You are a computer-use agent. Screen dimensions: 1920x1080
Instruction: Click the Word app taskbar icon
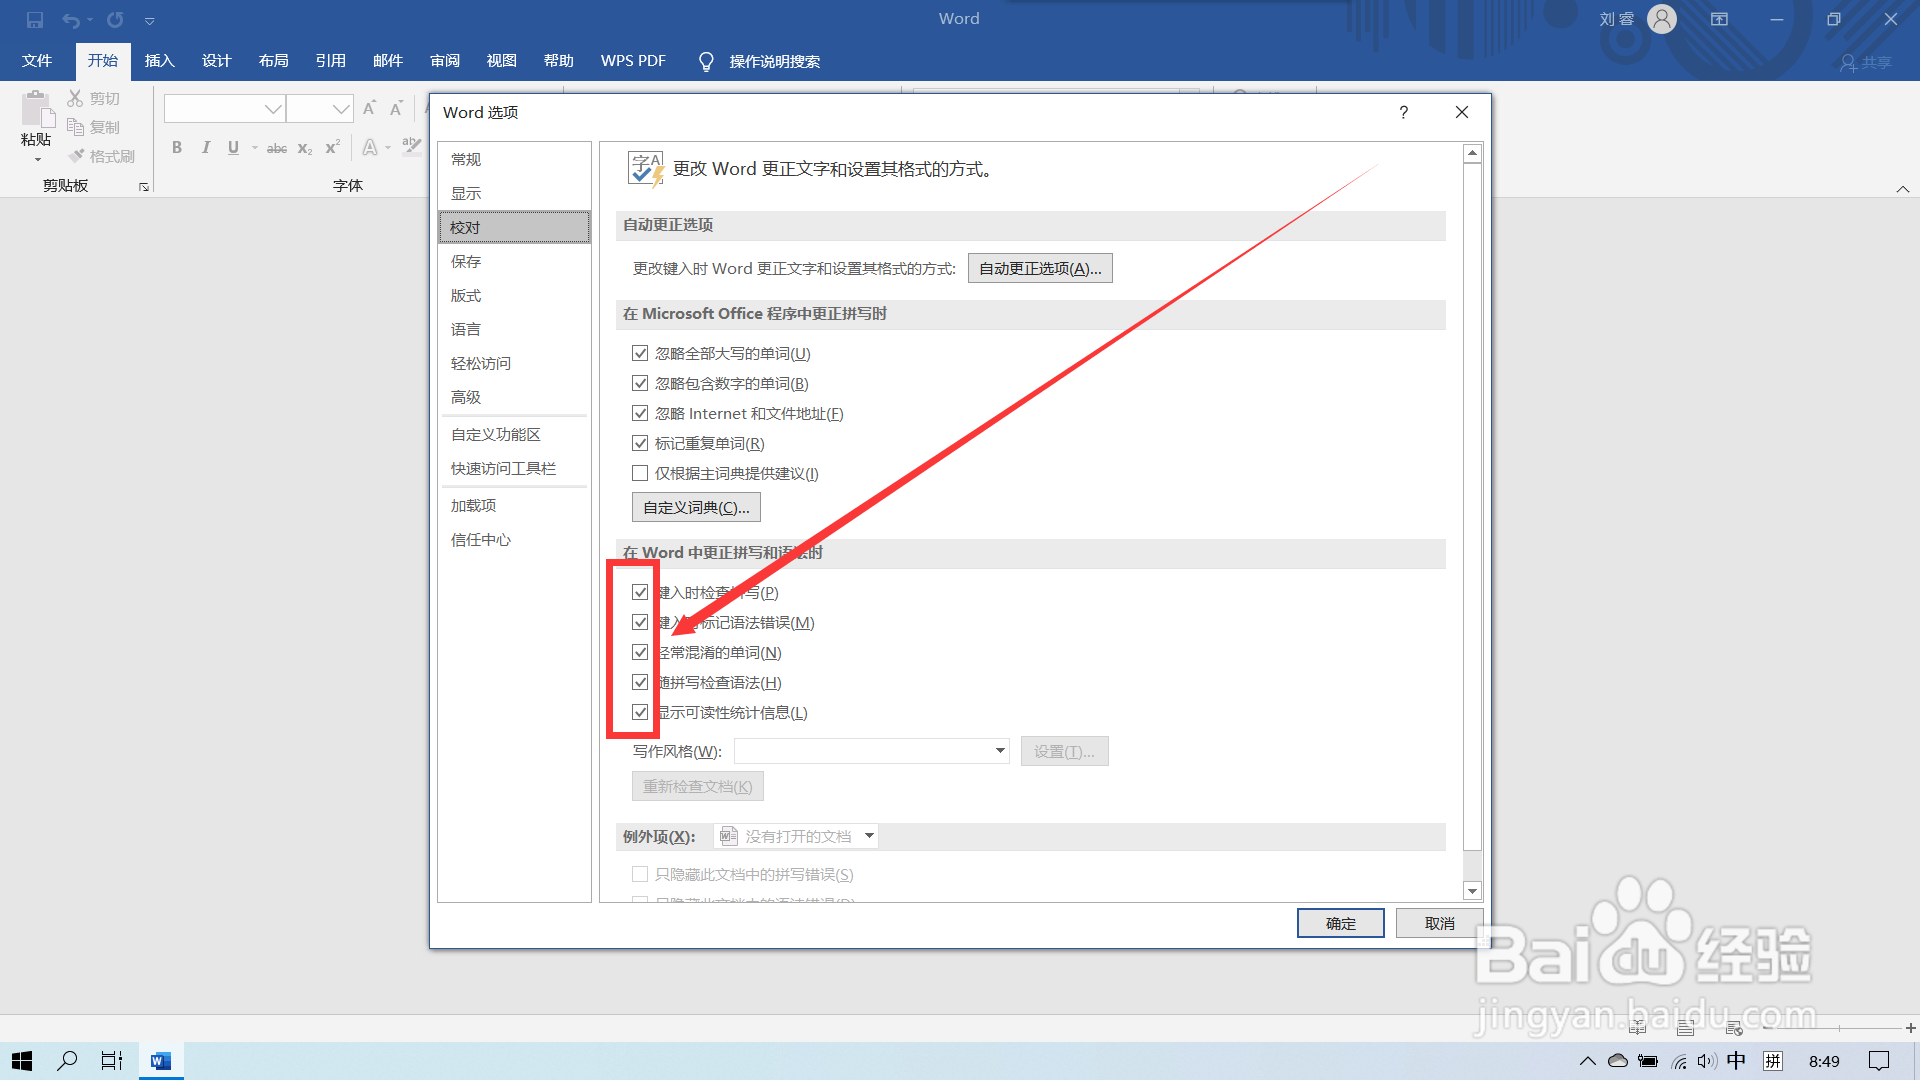[x=160, y=1061]
